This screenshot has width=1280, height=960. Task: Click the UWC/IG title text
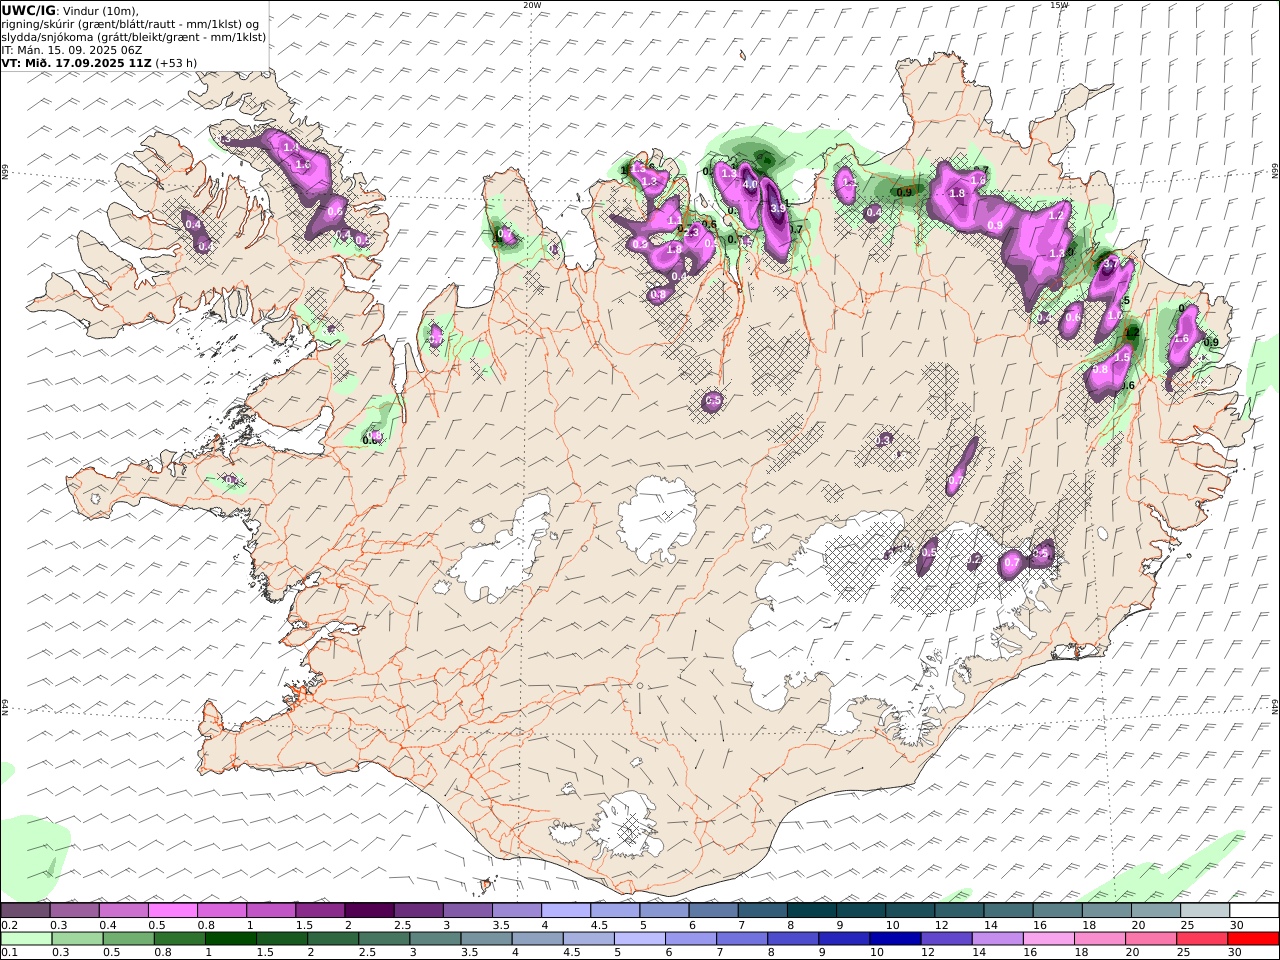click(29, 10)
